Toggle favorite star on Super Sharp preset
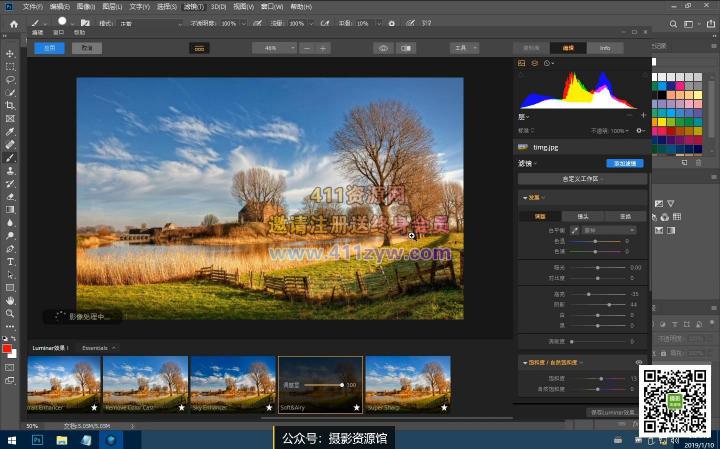This screenshot has height=449, width=720. point(443,408)
